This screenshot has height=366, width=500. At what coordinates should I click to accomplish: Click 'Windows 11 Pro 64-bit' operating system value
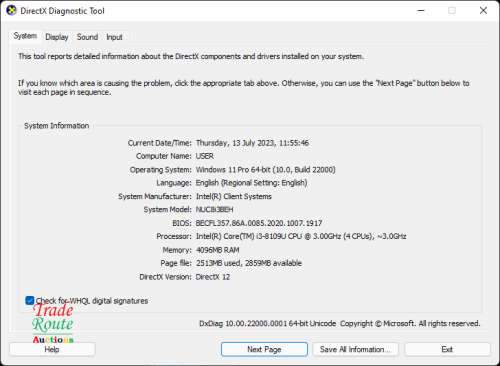[233, 170]
